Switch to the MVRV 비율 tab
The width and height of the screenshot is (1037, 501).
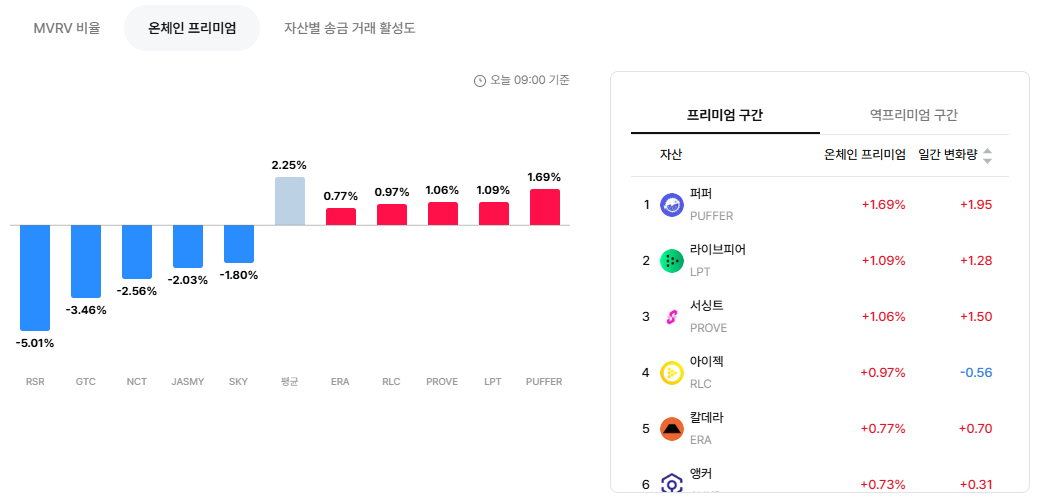(x=67, y=28)
